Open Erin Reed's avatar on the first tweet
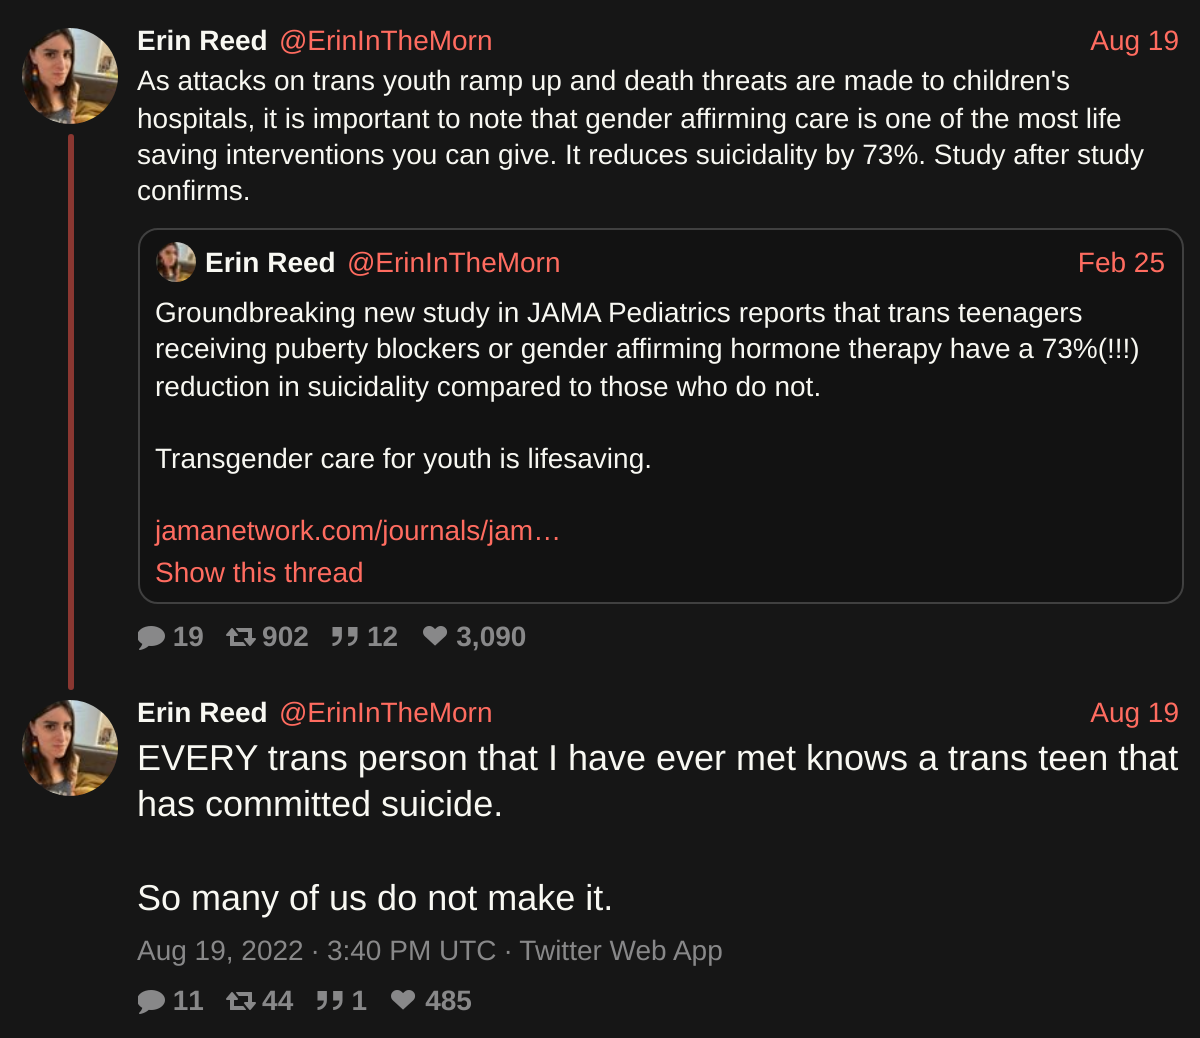Viewport: 1200px width, 1038px height. point(70,76)
